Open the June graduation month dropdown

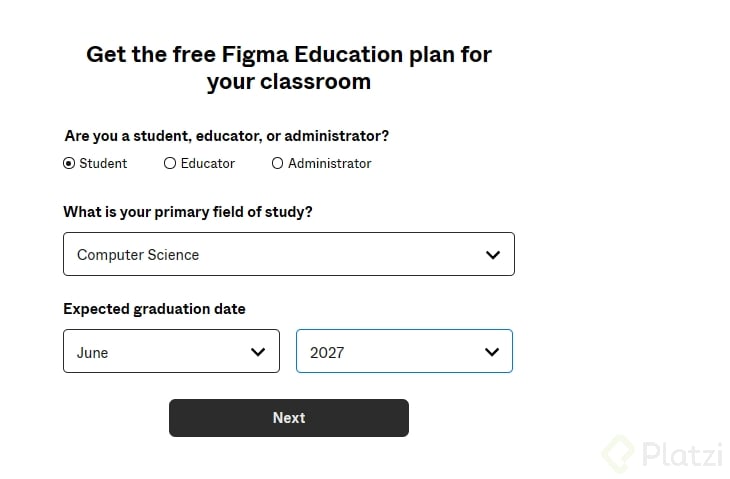click(170, 352)
